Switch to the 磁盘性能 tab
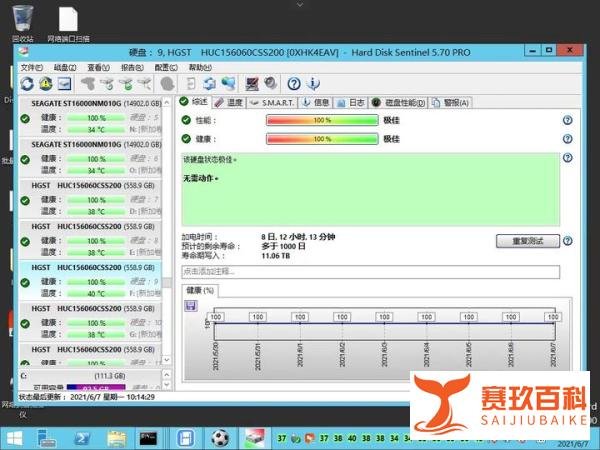Screen dimensions: 600x450 [399, 103]
